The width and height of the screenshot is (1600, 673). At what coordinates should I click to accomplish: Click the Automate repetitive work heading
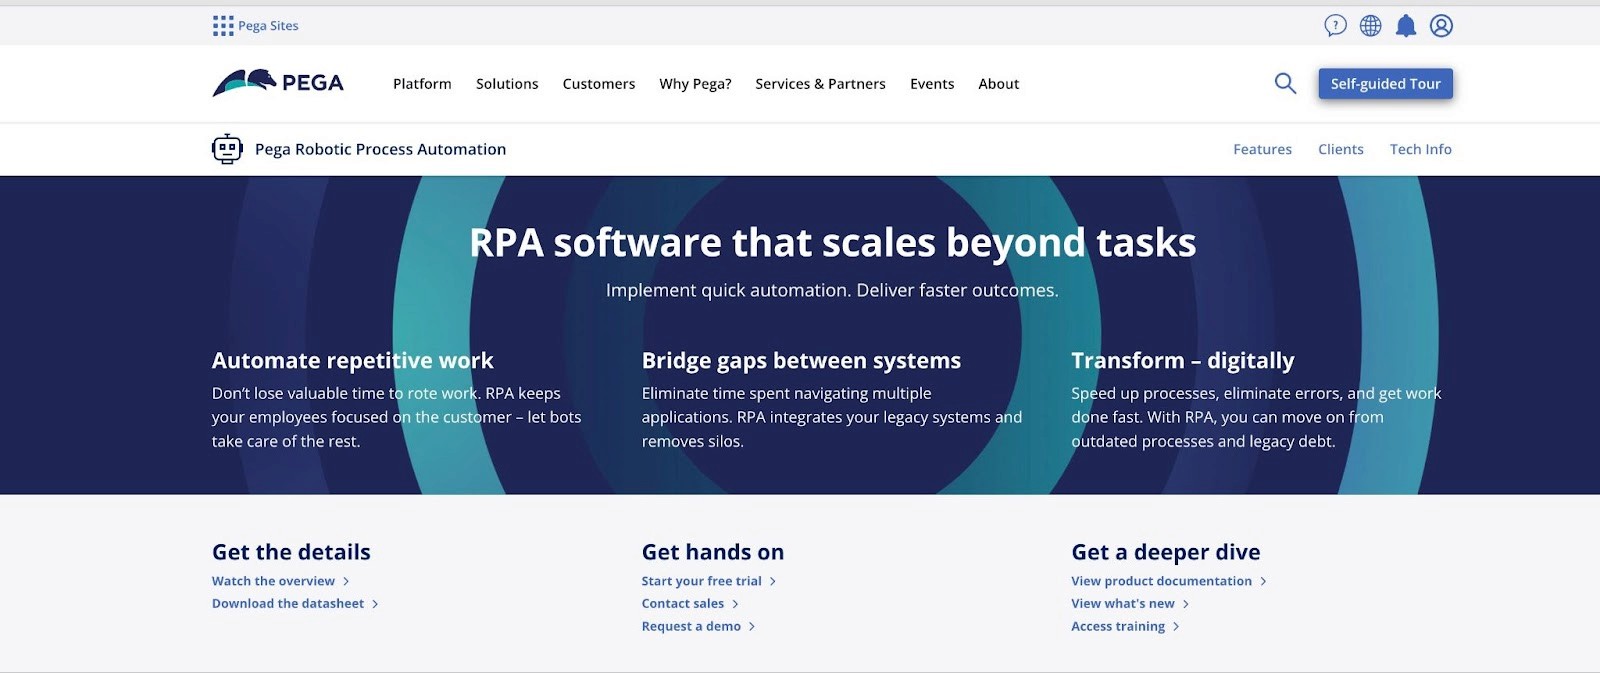[x=352, y=361]
